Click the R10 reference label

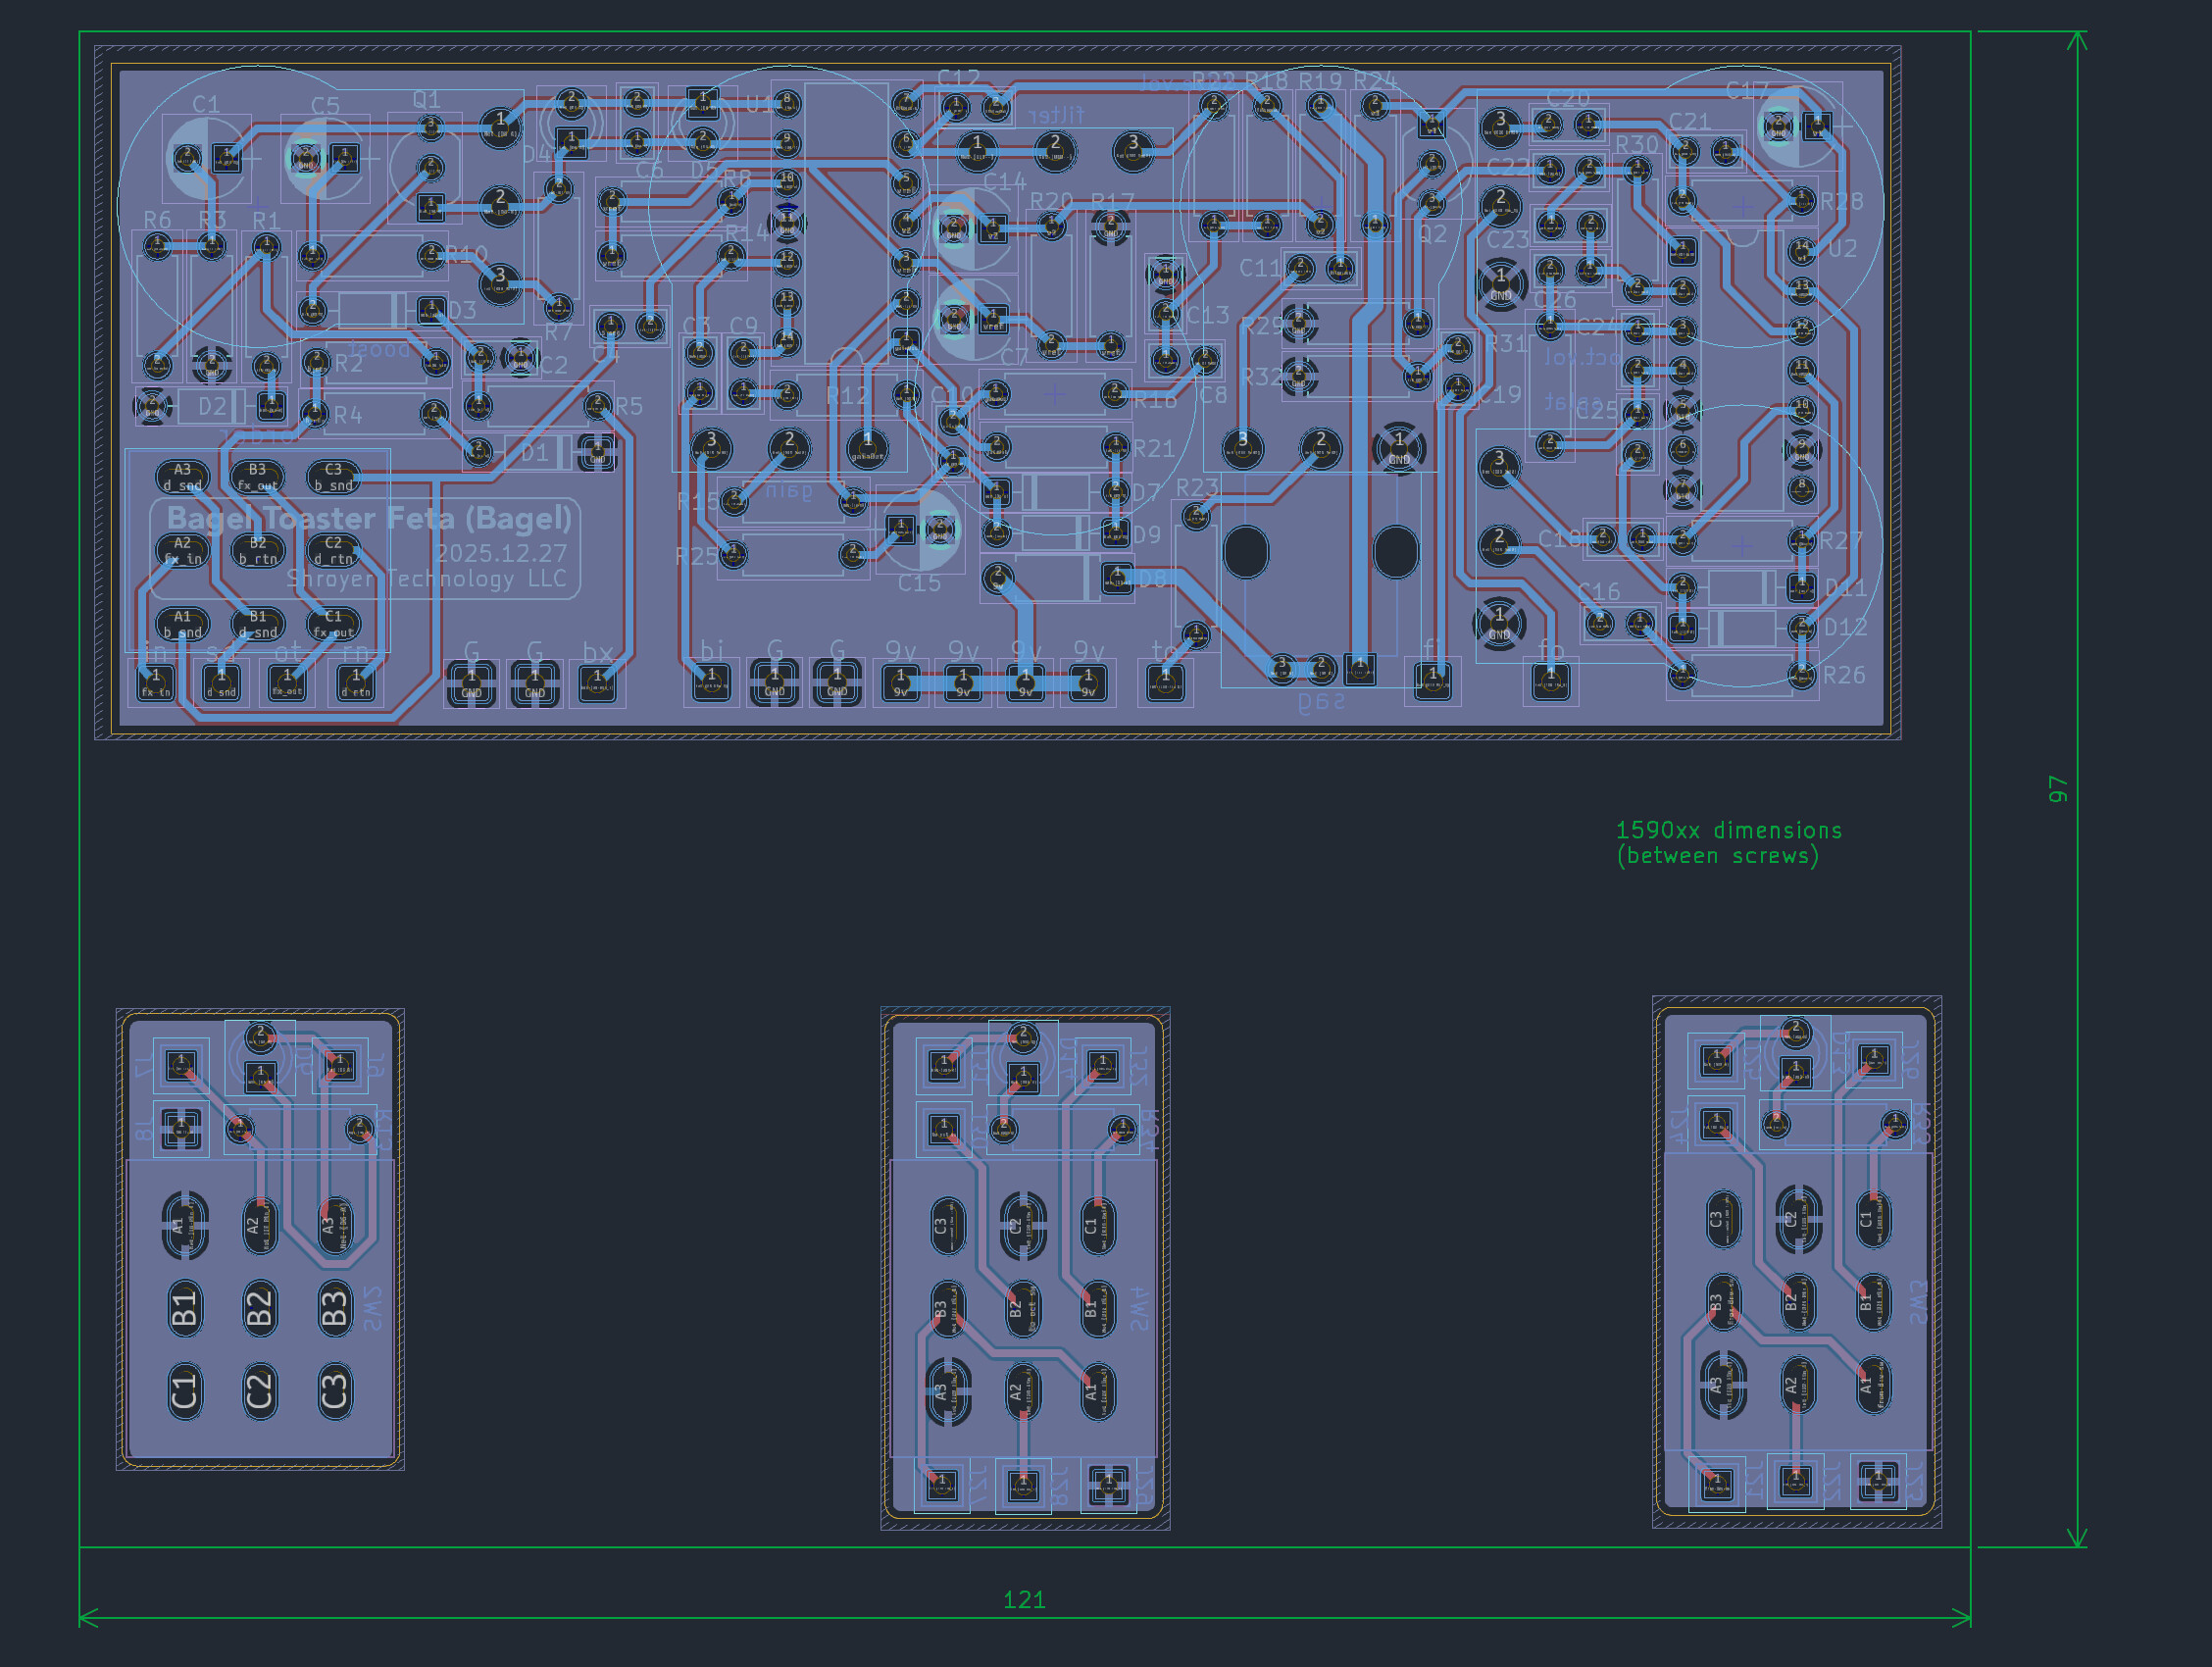pos(467,254)
